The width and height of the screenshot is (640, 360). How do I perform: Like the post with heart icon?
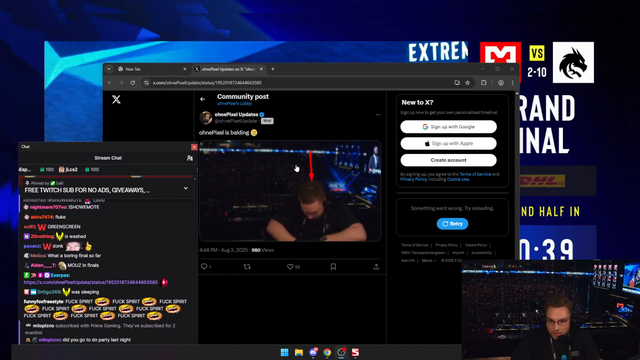[x=290, y=267]
